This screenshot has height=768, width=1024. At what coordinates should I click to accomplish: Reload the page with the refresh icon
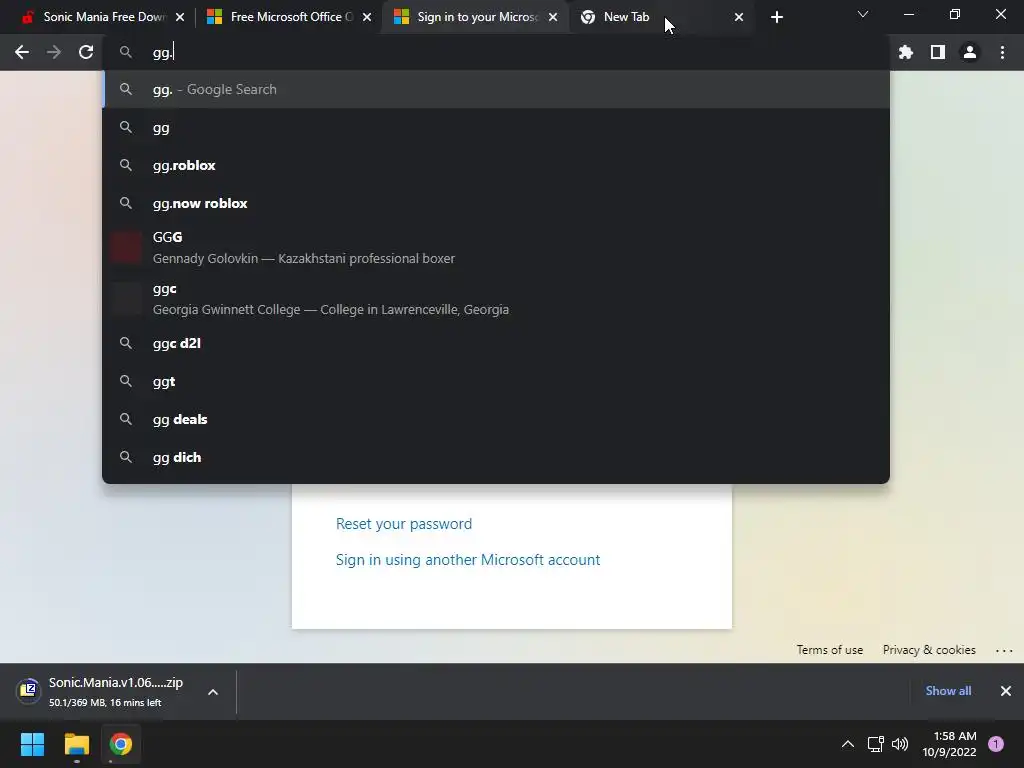coord(86,52)
